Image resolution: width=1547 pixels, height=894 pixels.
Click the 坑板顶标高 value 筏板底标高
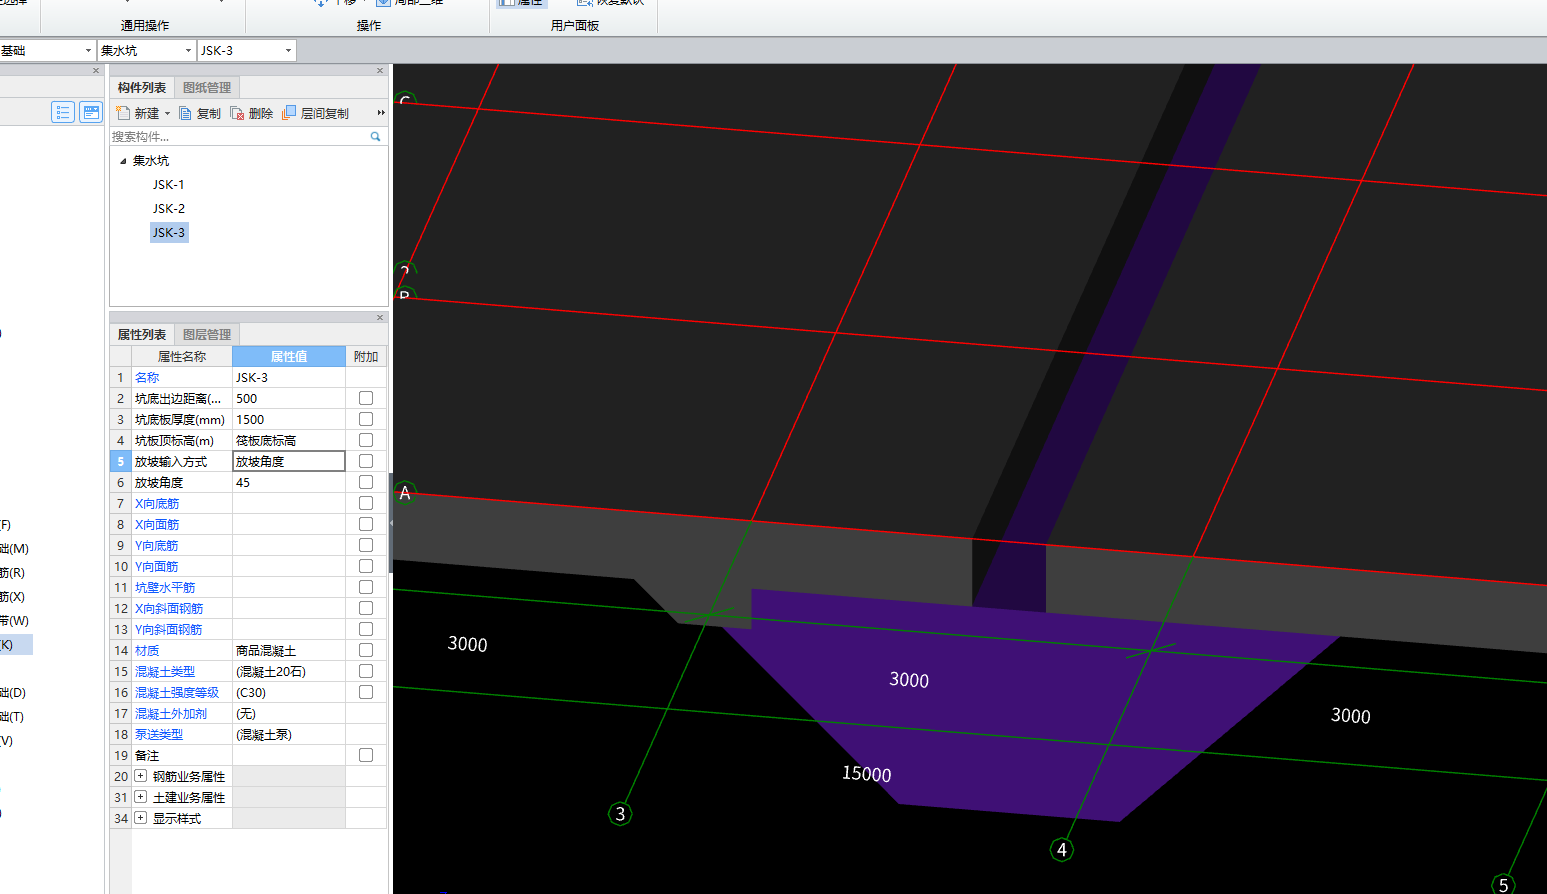[x=289, y=440]
